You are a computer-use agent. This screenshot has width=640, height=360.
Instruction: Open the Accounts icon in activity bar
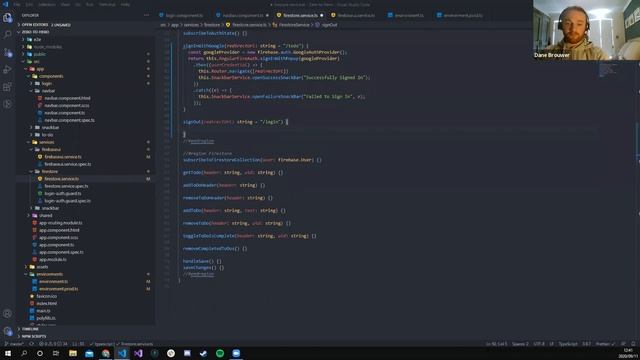click(7, 313)
